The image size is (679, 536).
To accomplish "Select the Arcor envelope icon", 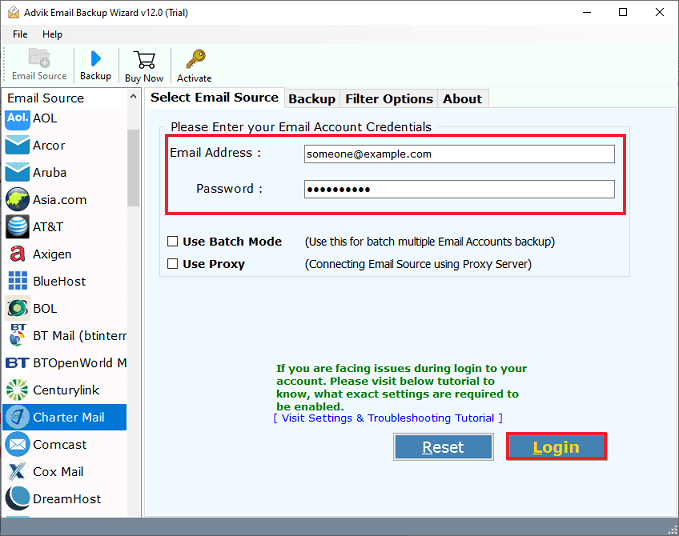I will (17, 145).
